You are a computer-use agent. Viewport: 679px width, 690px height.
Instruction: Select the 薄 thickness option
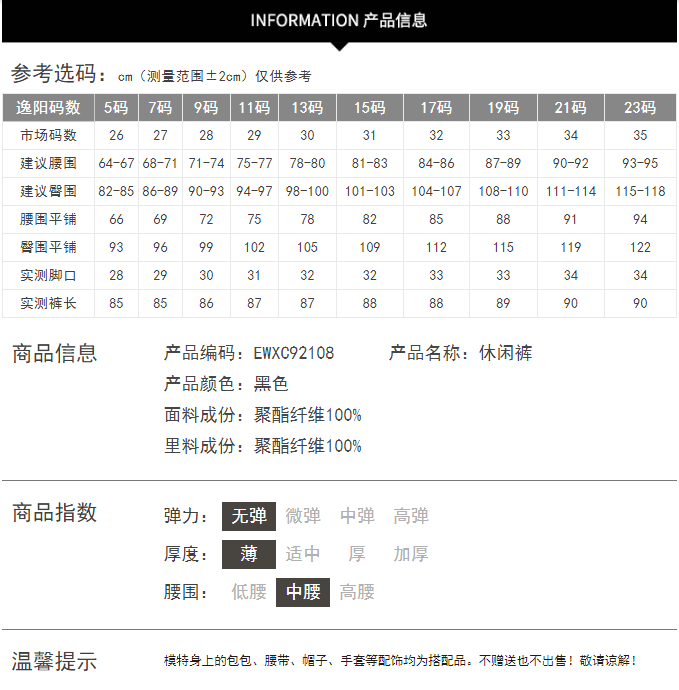[249, 554]
